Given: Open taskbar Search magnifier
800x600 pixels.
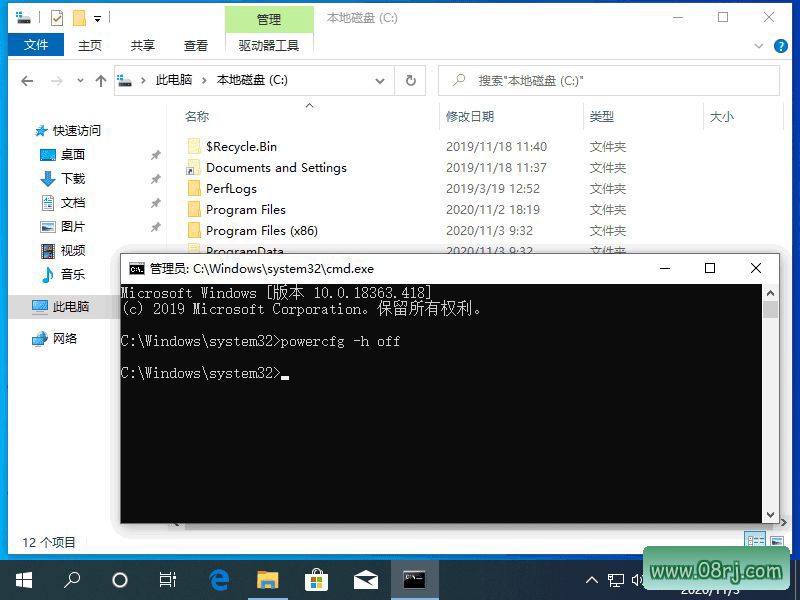Looking at the screenshot, I should (x=71, y=580).
